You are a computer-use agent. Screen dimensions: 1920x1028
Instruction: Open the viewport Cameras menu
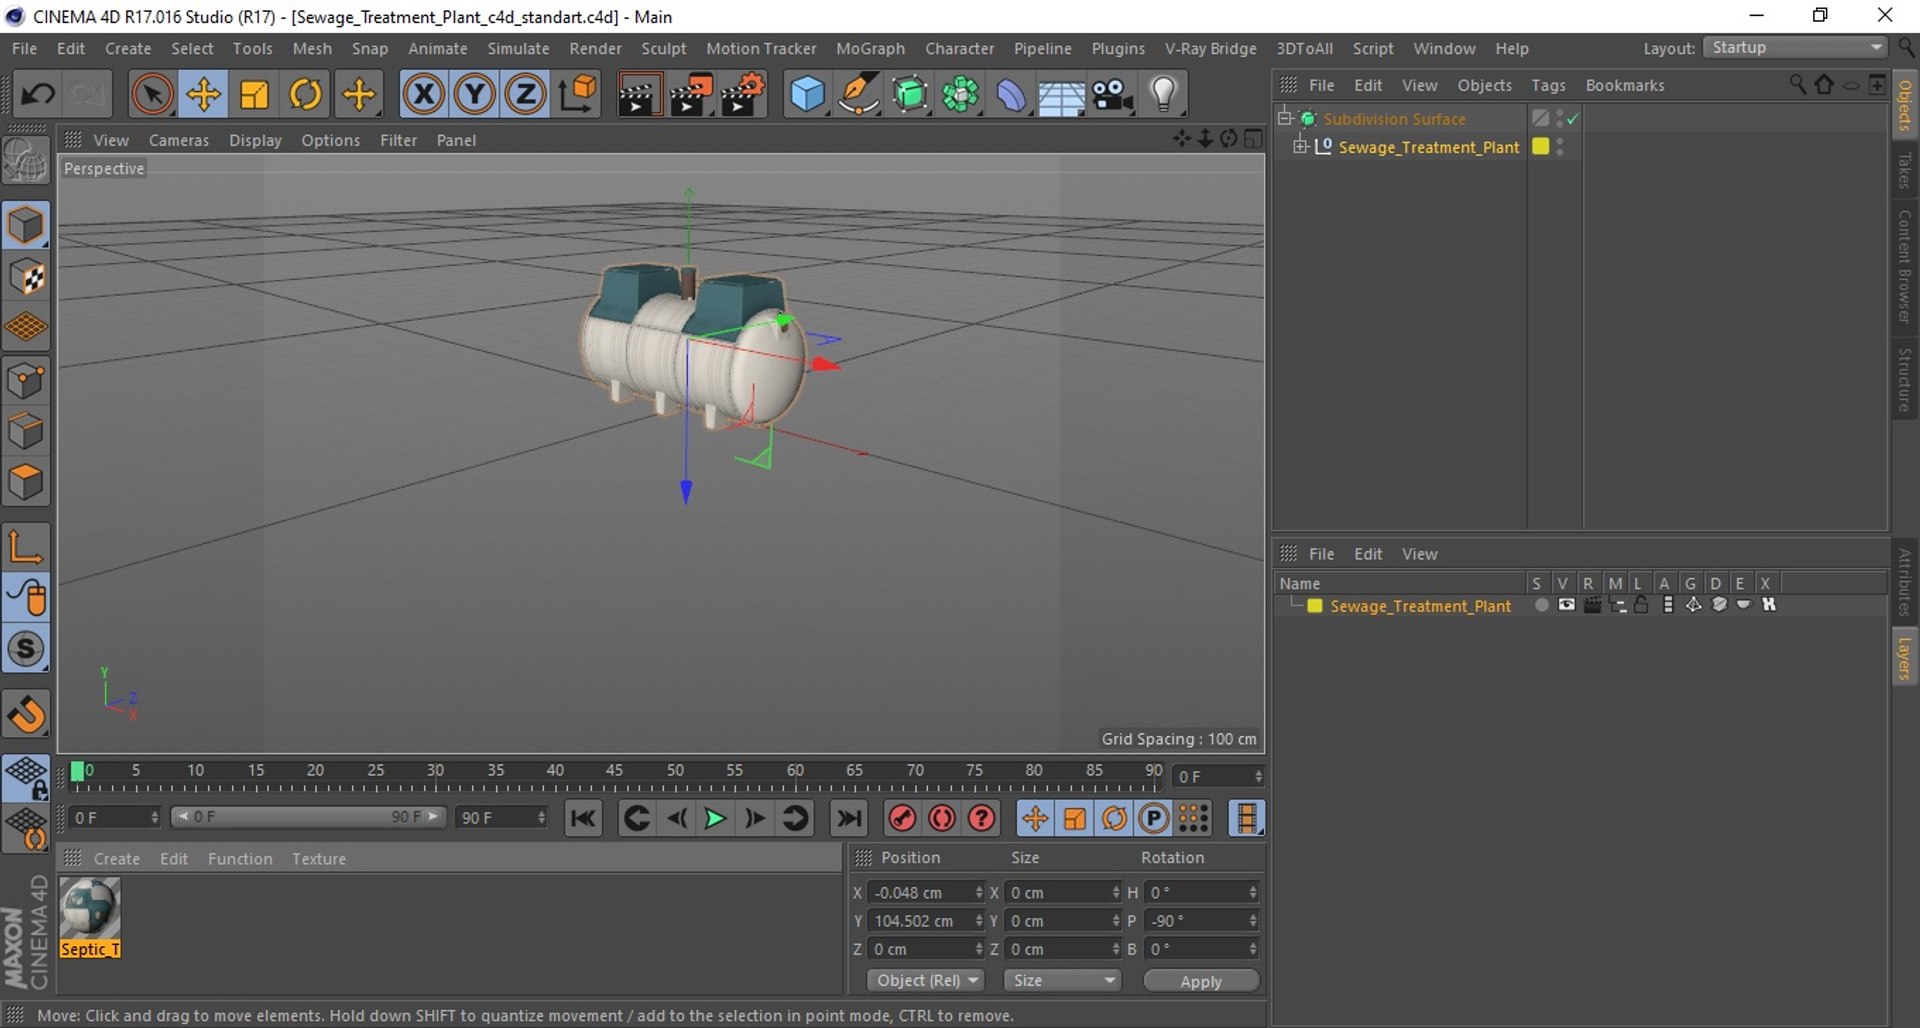179,140
